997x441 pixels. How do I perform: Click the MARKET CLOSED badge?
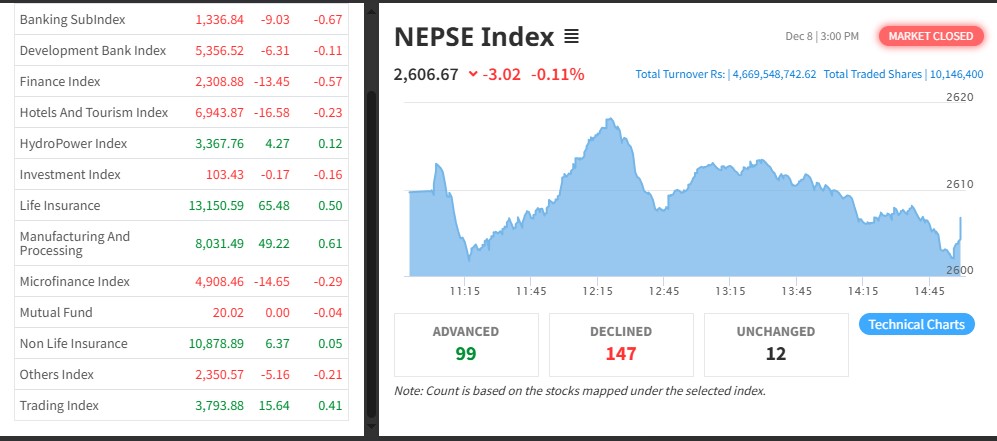pos(930,36)
